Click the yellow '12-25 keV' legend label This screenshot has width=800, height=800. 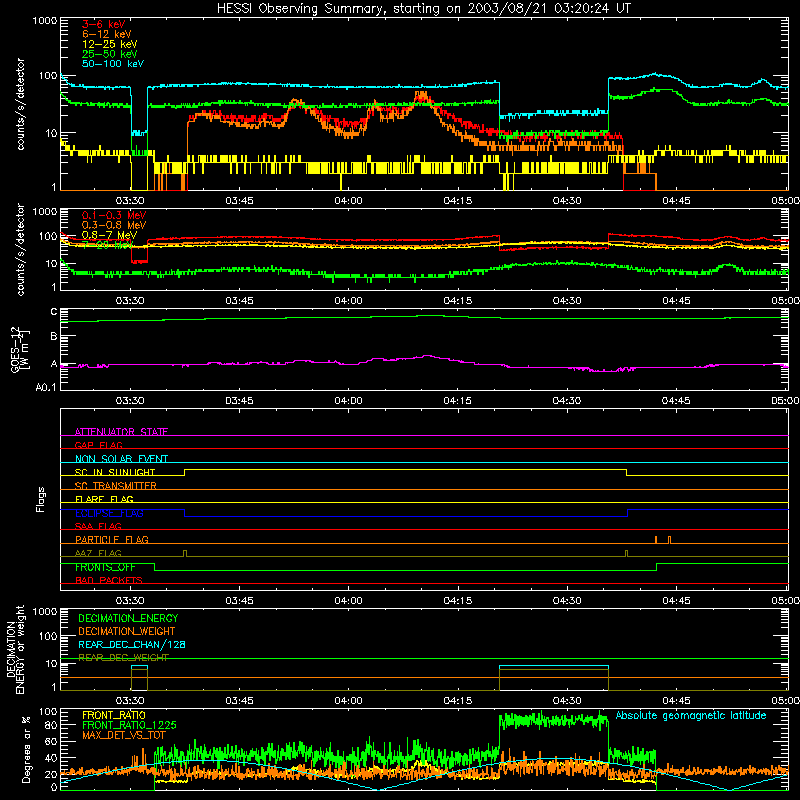pyautogui.click(x=110, y=44)
